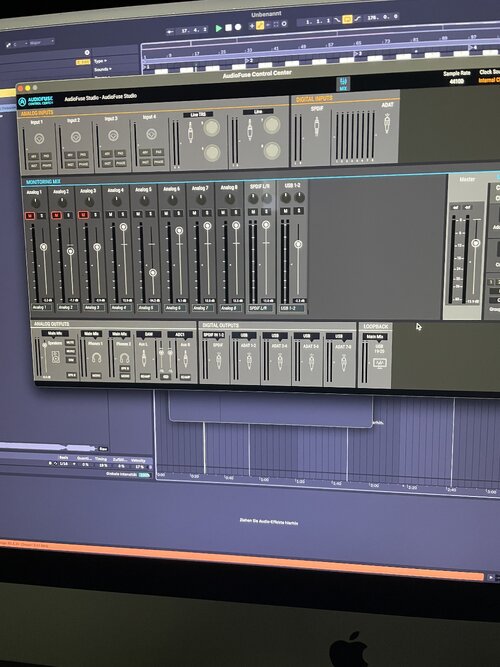The width and height of the screenshot is (500, 667).
Task: Click the Input 1 XLR combo connector icon
Action: coord(39,139)
